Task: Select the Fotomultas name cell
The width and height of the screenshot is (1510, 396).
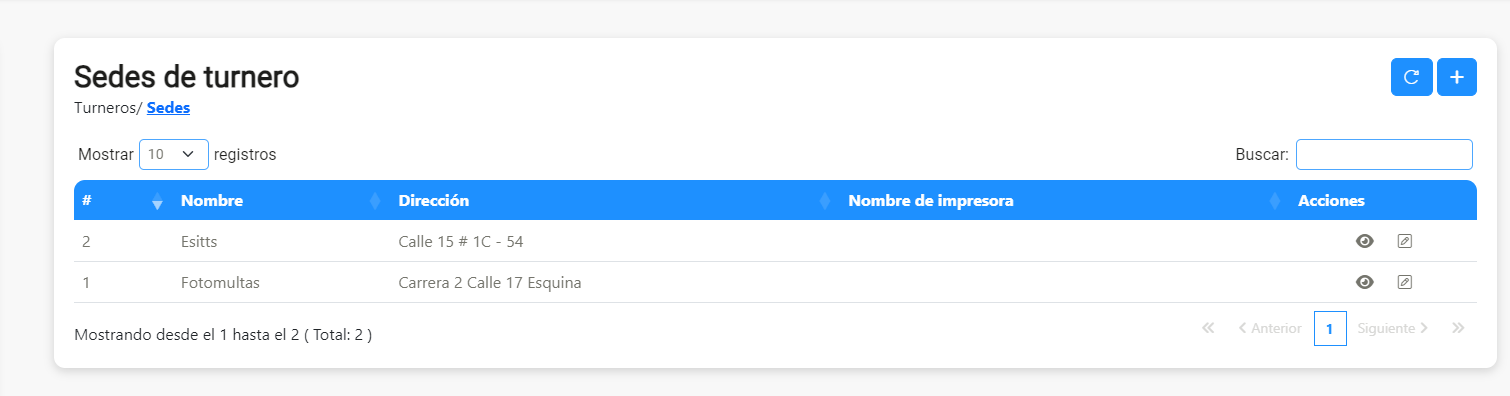Action: tap(220, 283)
